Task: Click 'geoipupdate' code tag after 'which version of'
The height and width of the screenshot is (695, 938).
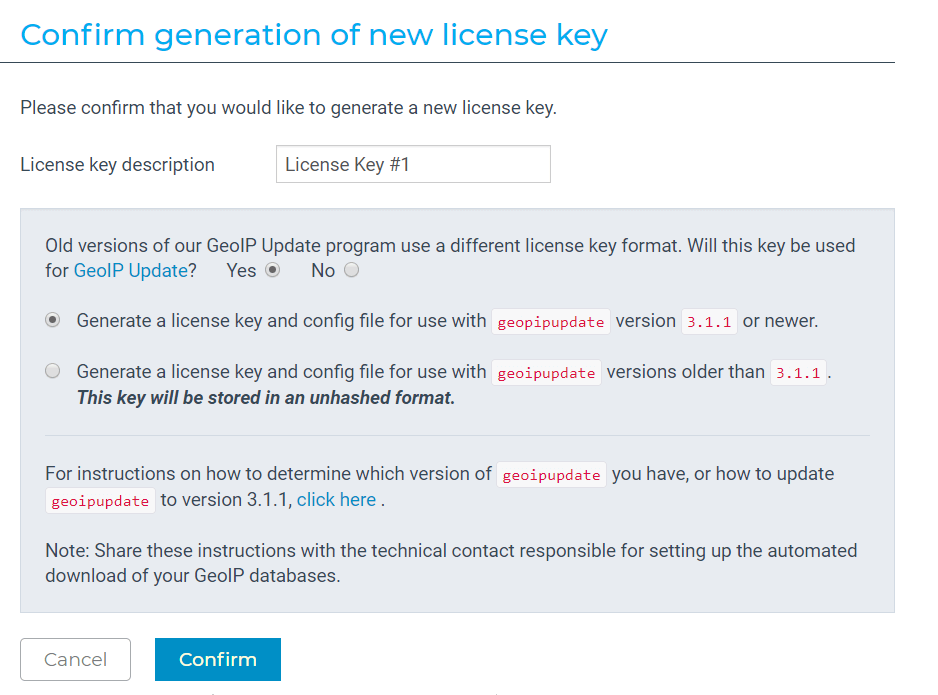Action: (x=551, y=475)
